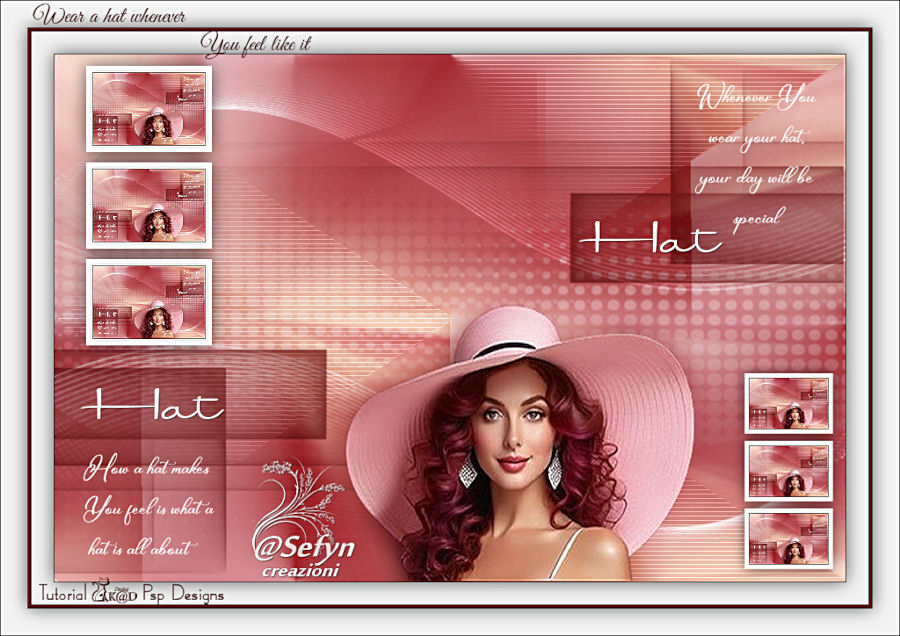Click the "Hat" word above "How a hat makes"
This screenshot has width=900, height=636.
[x=153, y=404]
